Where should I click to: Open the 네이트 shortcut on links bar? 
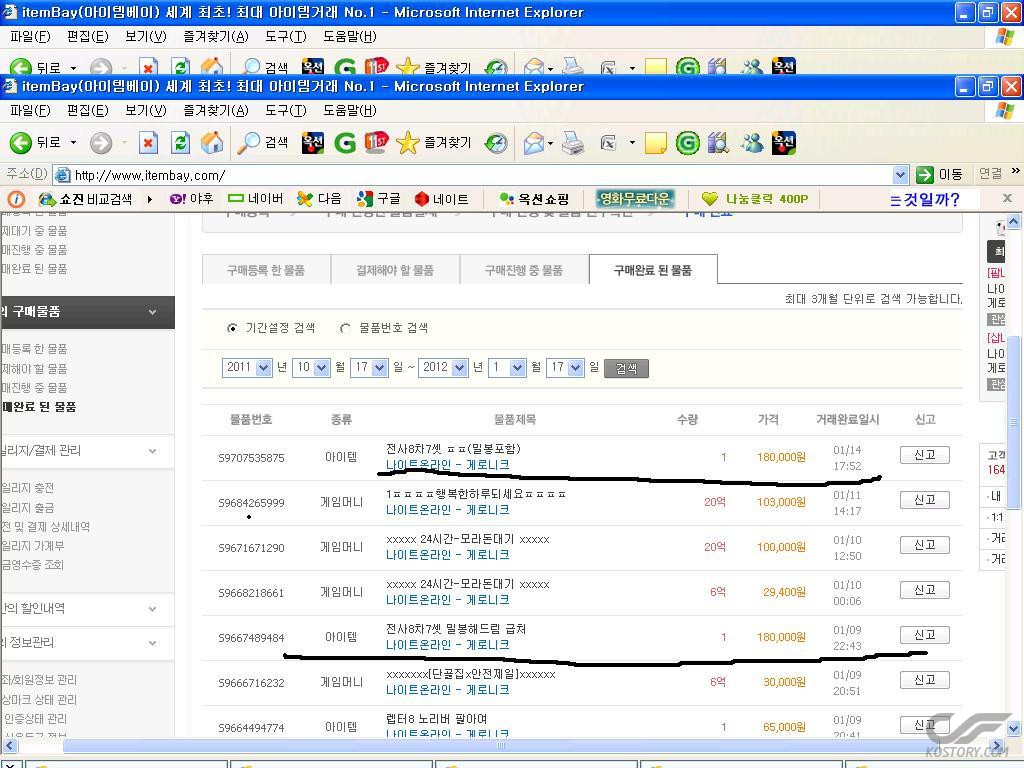click(x=441, y=199)
